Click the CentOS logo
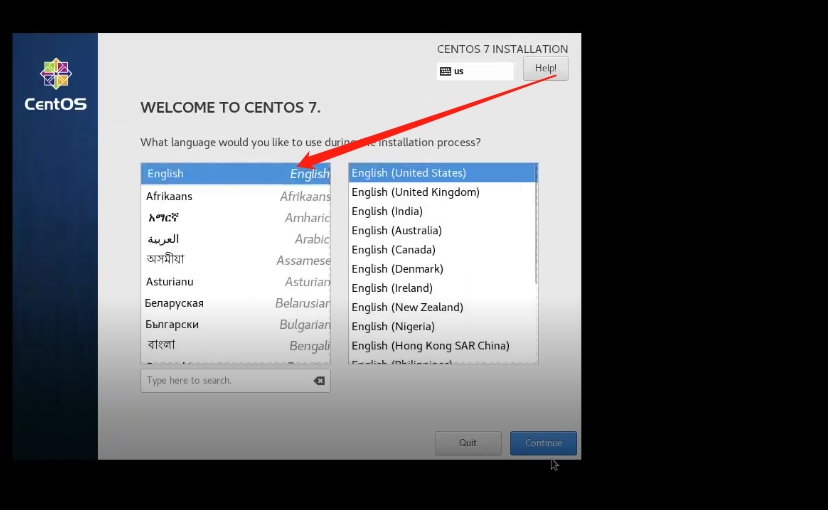This screenshot has width=828, height=510. [55, 84]
